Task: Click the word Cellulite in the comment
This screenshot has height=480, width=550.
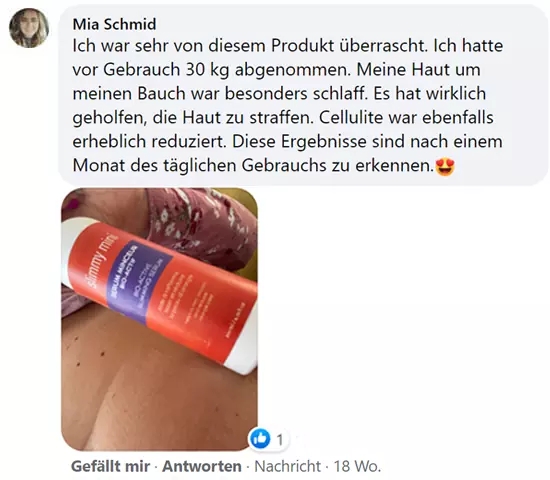Action: pyautogui.click(x=351, y=118)
